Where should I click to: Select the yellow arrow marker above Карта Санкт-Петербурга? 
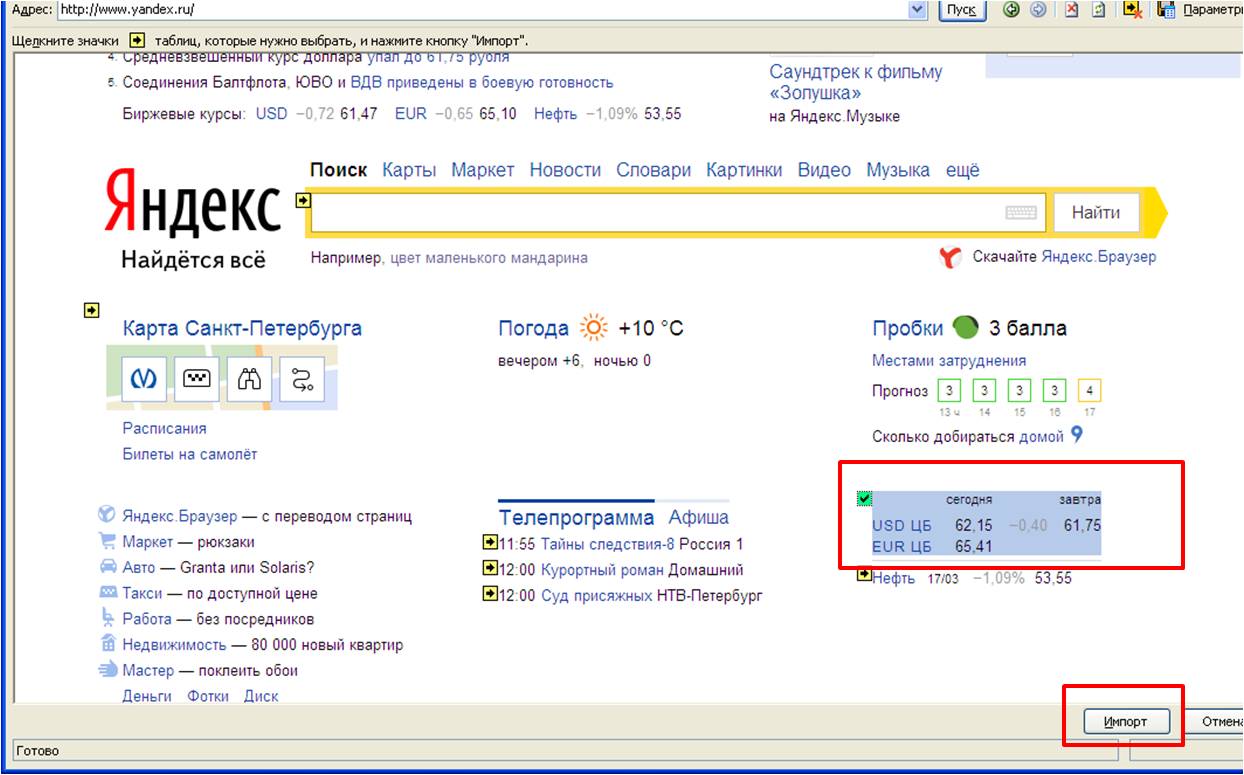[91, 311]
